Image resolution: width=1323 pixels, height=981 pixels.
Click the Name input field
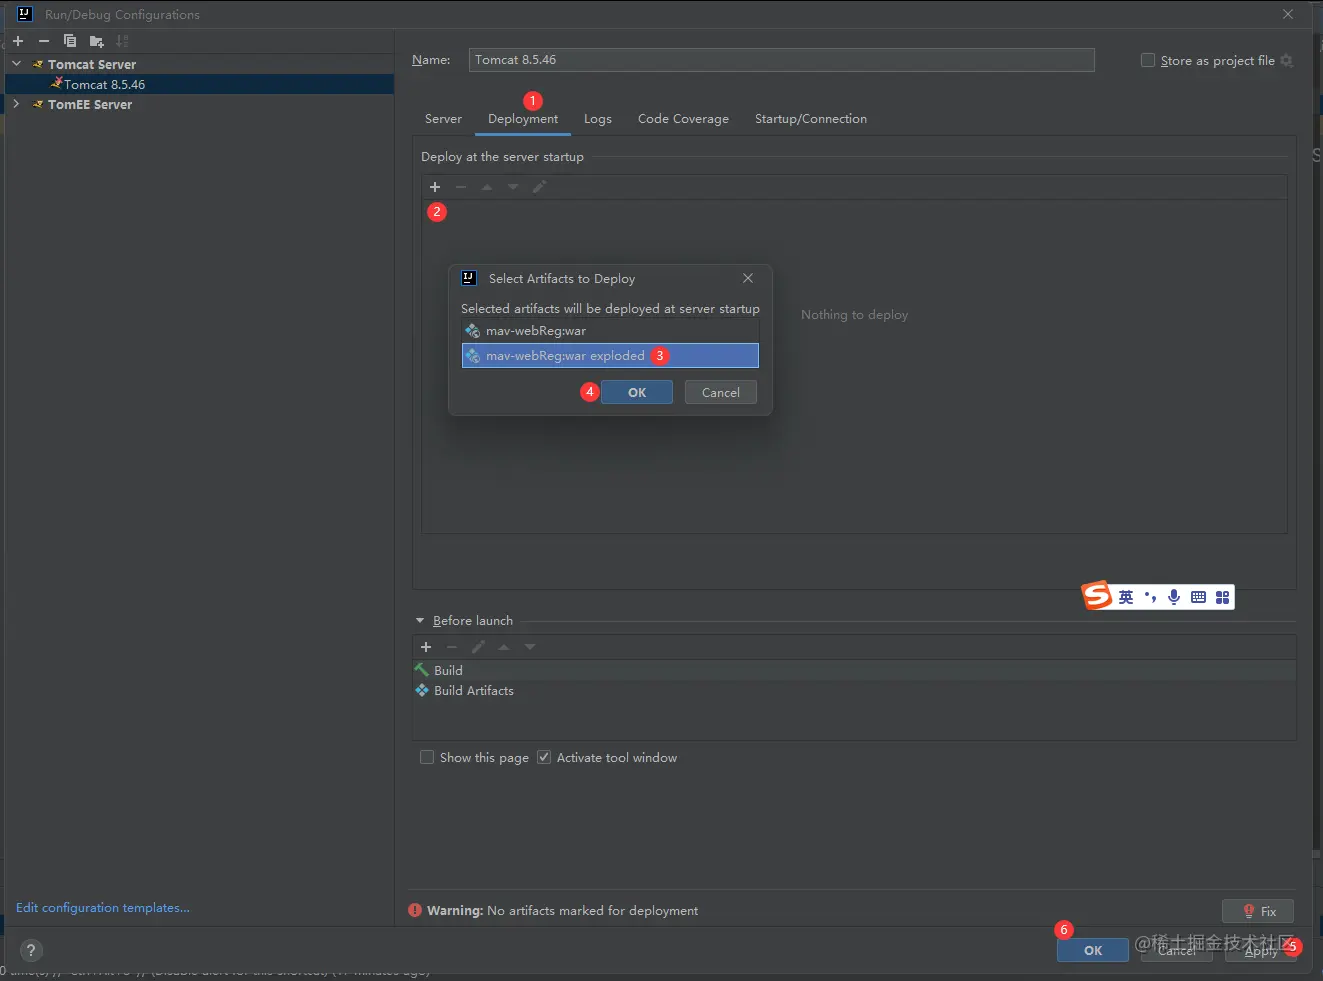click(x=782, y=60)
